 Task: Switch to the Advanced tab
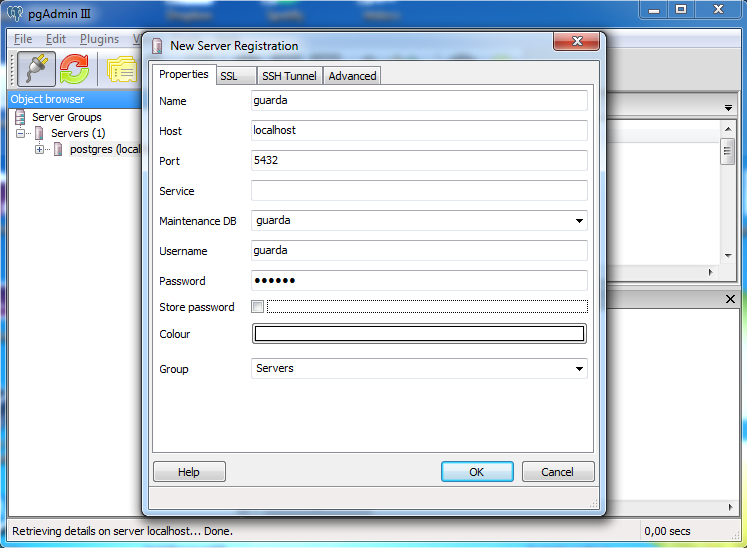(x=352, y=76)
